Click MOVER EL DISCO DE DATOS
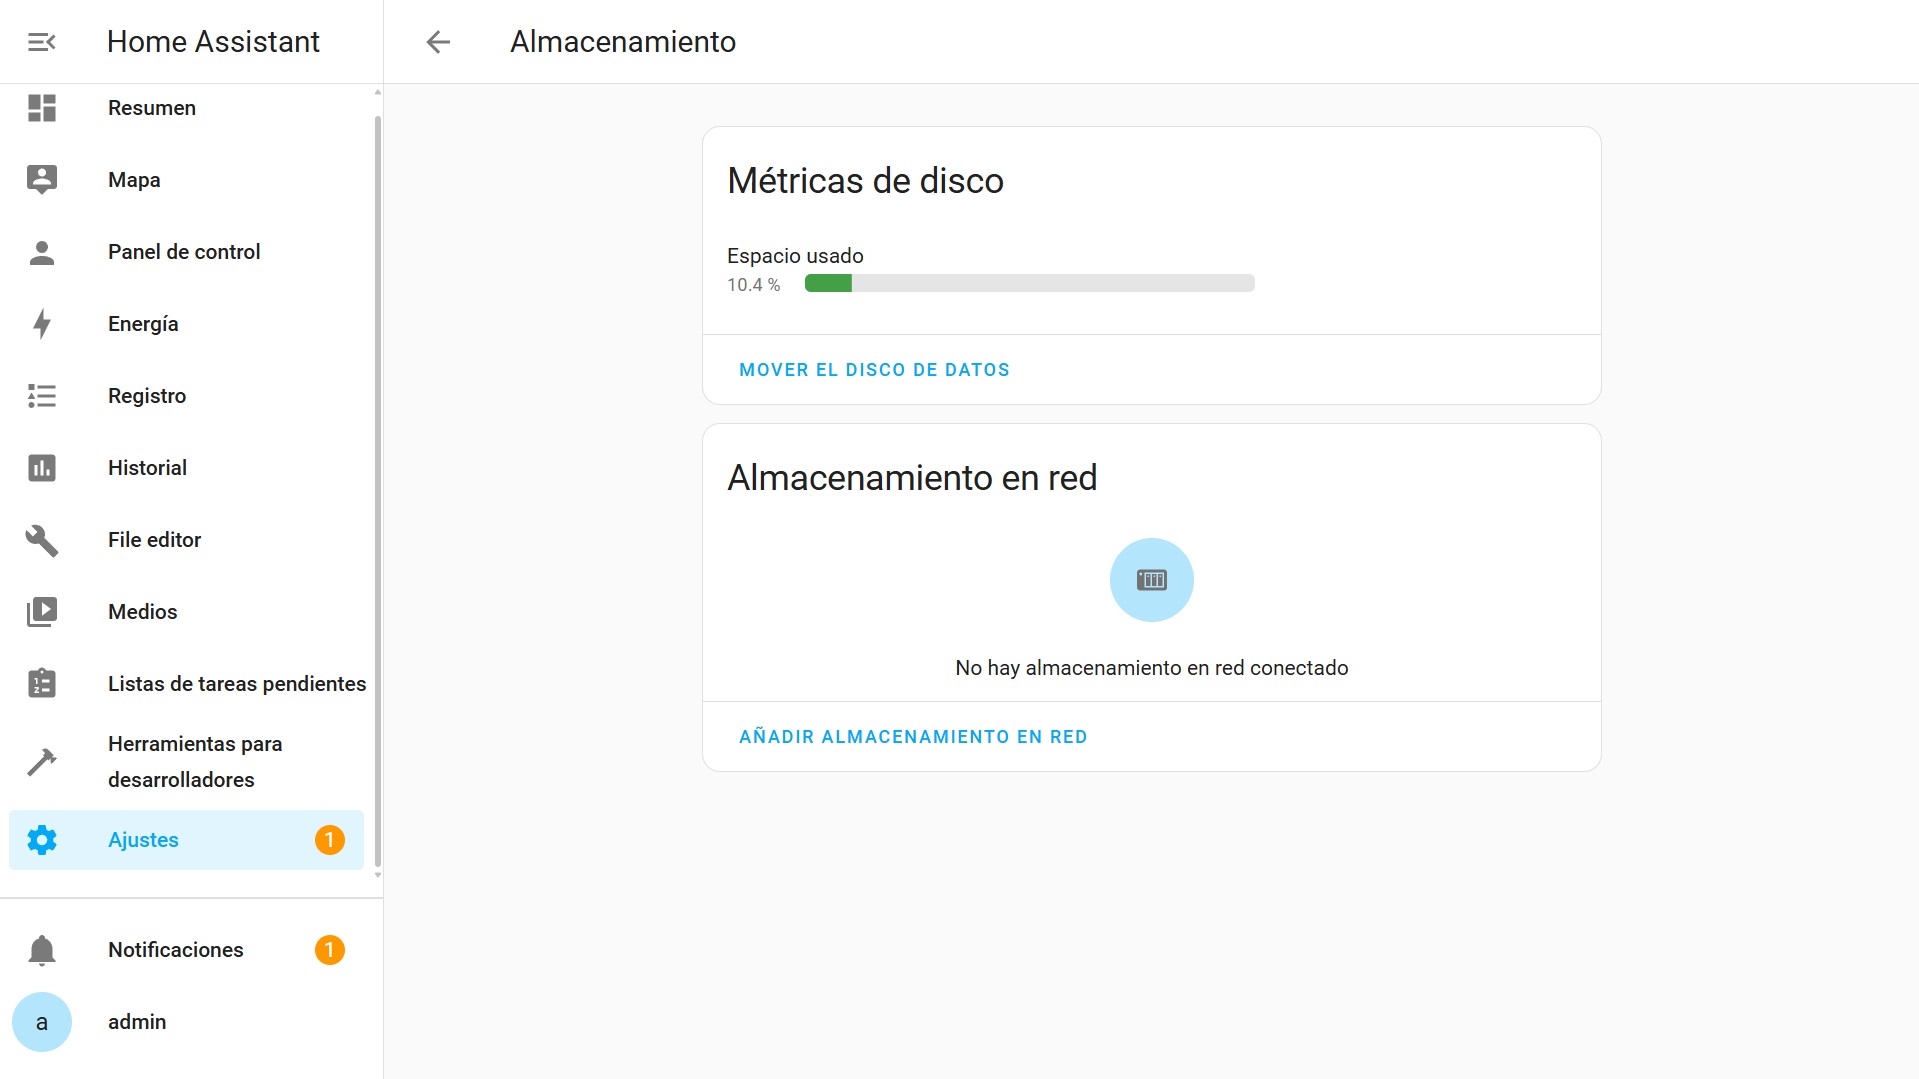1919x1079 pixels. coord(874,369)
